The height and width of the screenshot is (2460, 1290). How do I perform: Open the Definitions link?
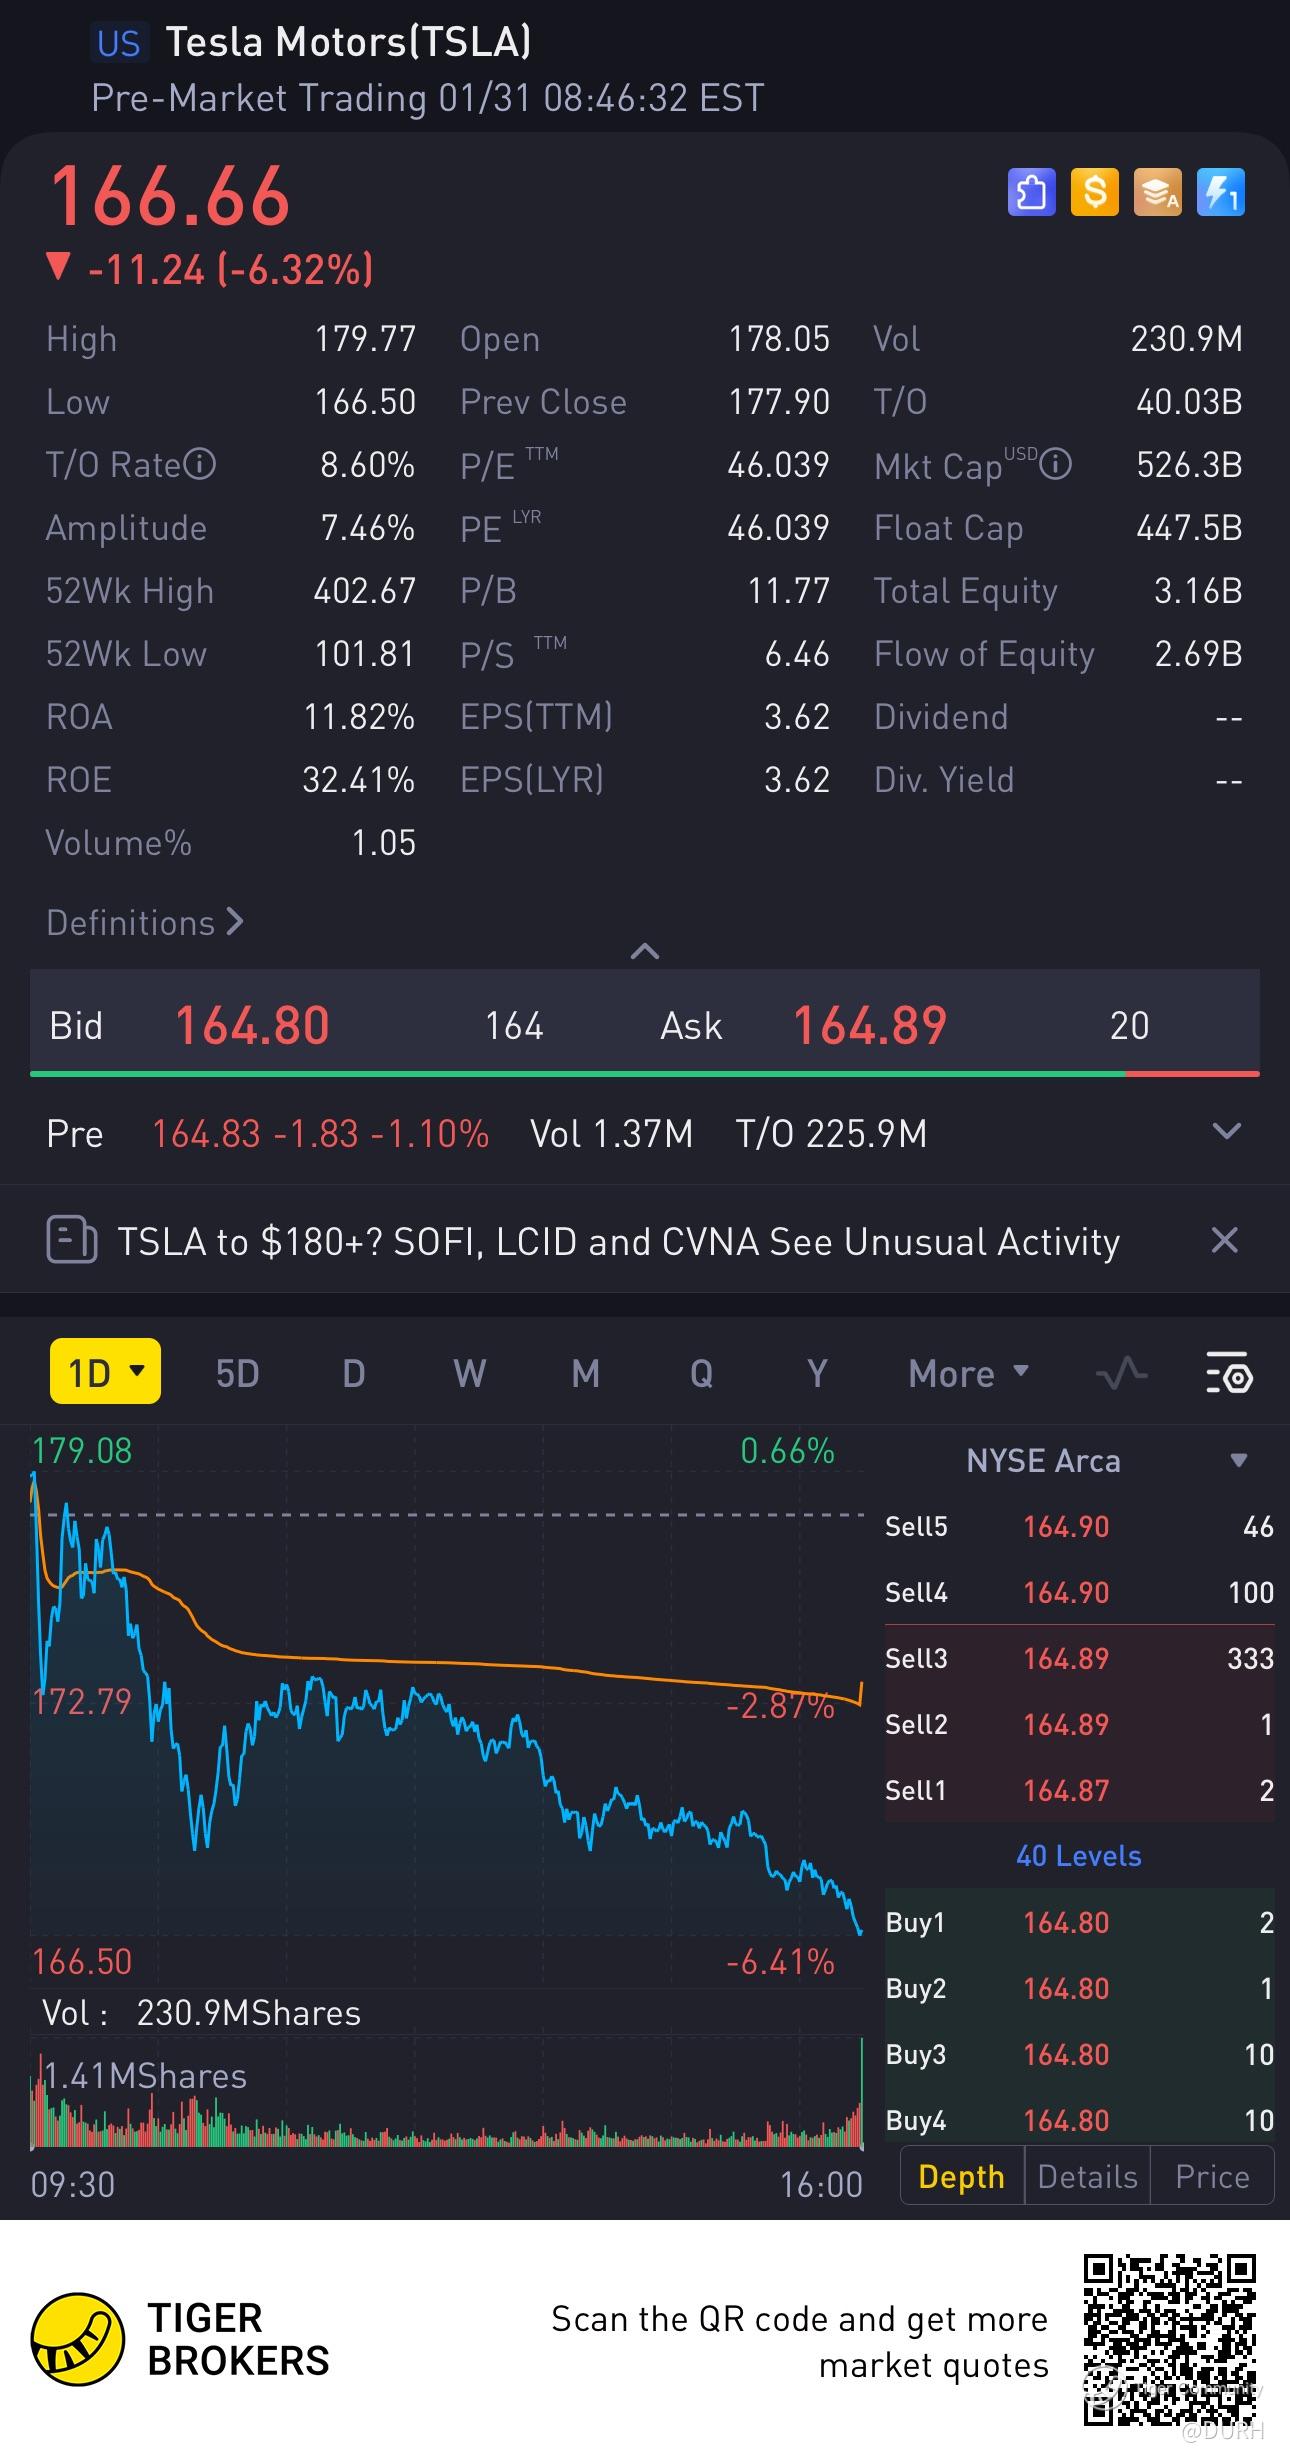click(145, 922)
